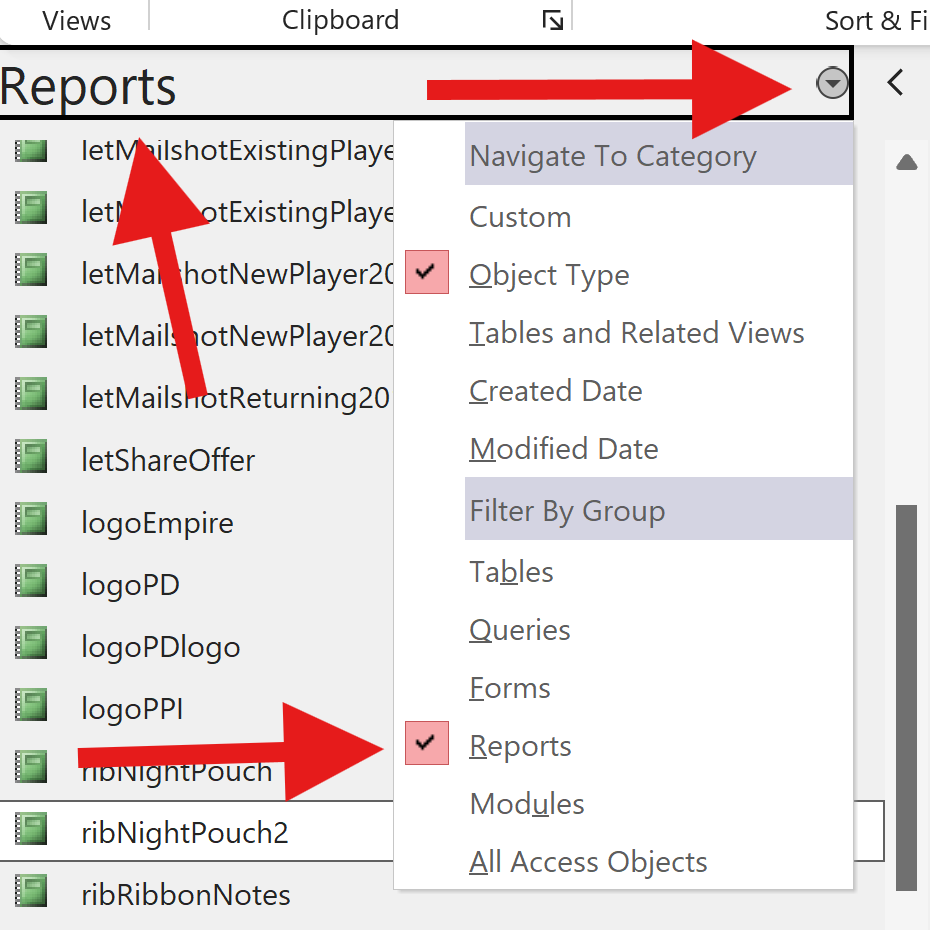
Task: Toggle the checked Object Type category
Action: tap(549, 274)
